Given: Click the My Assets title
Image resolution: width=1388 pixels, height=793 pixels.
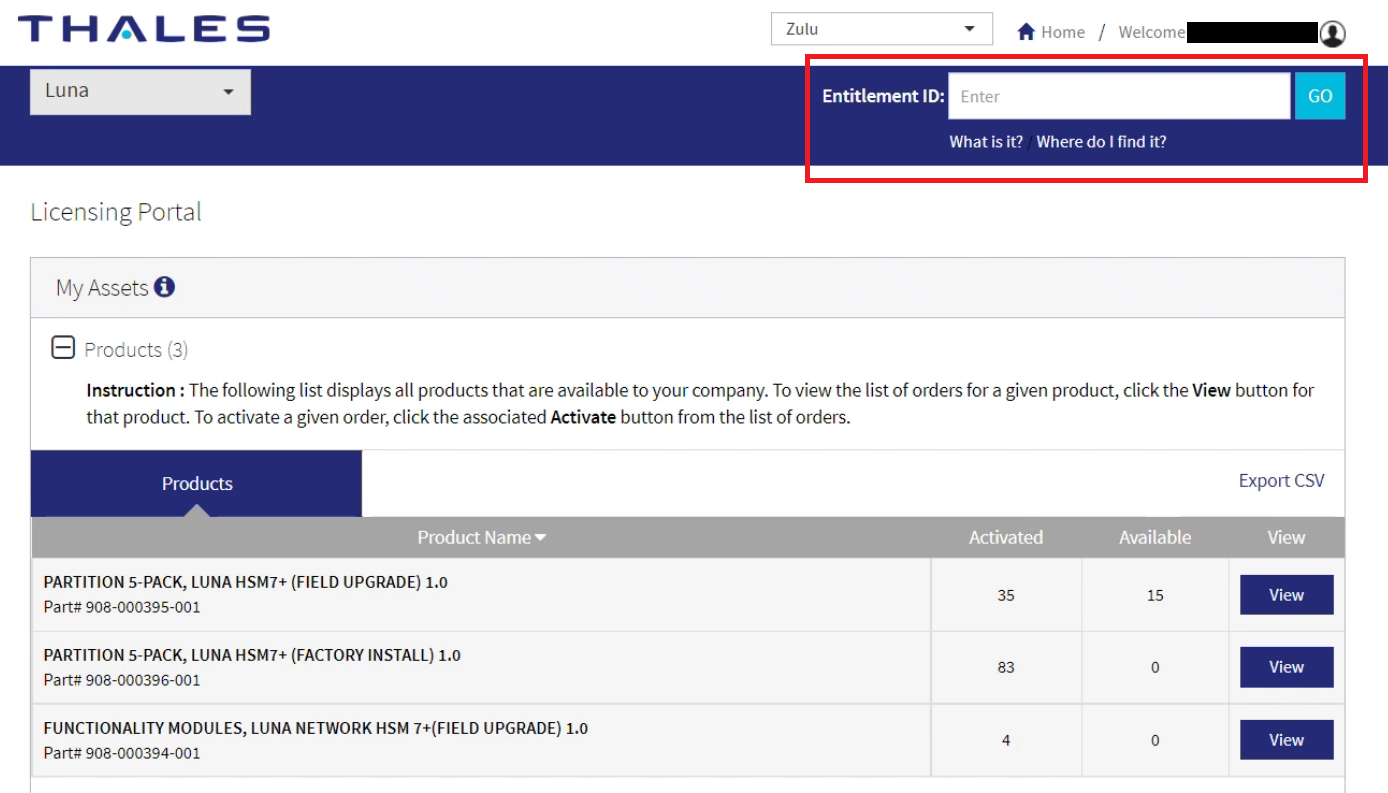Looking at the screenshot, I should [x=102, y=288].
